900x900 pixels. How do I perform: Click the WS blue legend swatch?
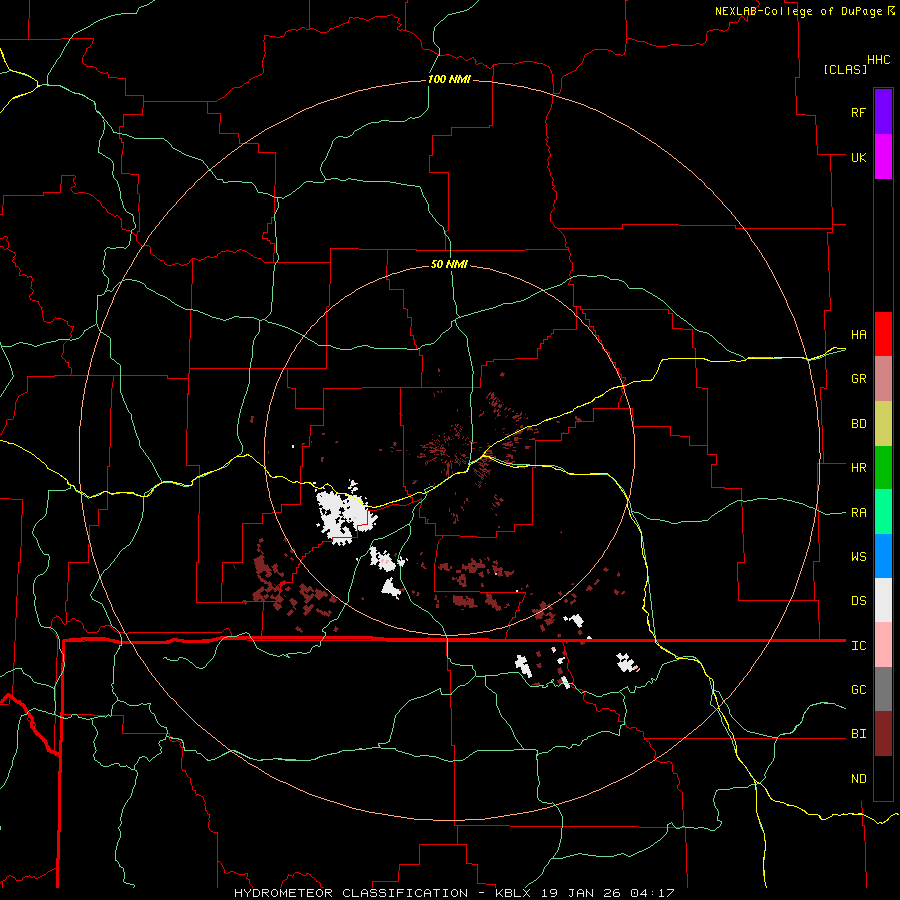point(883,556)
